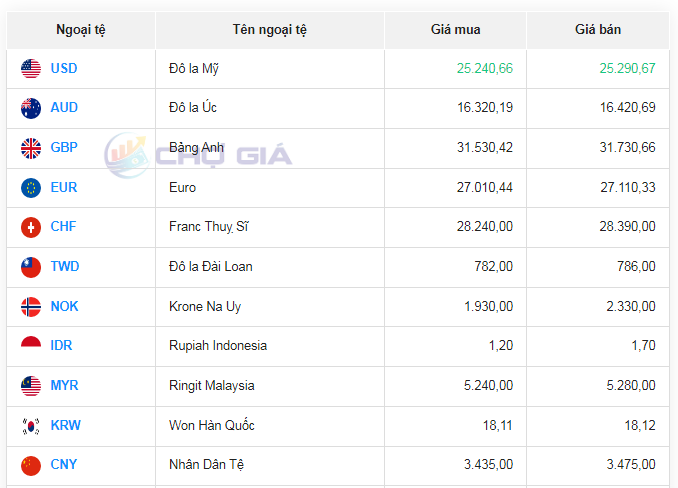Open the GBP currency link

[64, 148]
